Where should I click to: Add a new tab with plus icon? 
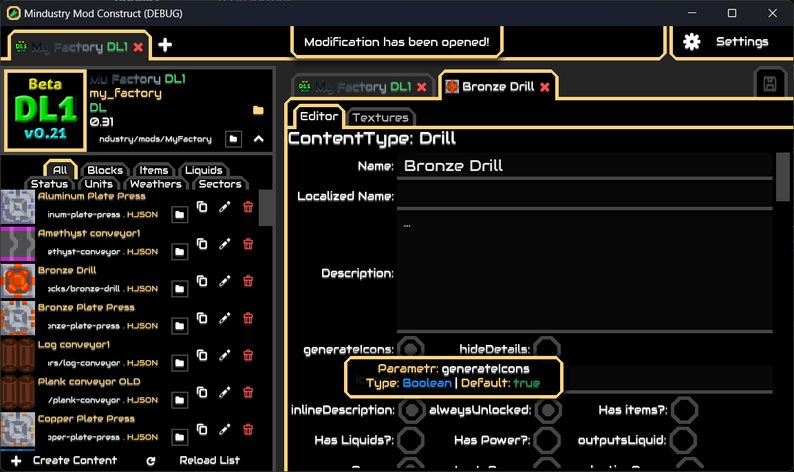pyautogui.click(x=165, y=45)
